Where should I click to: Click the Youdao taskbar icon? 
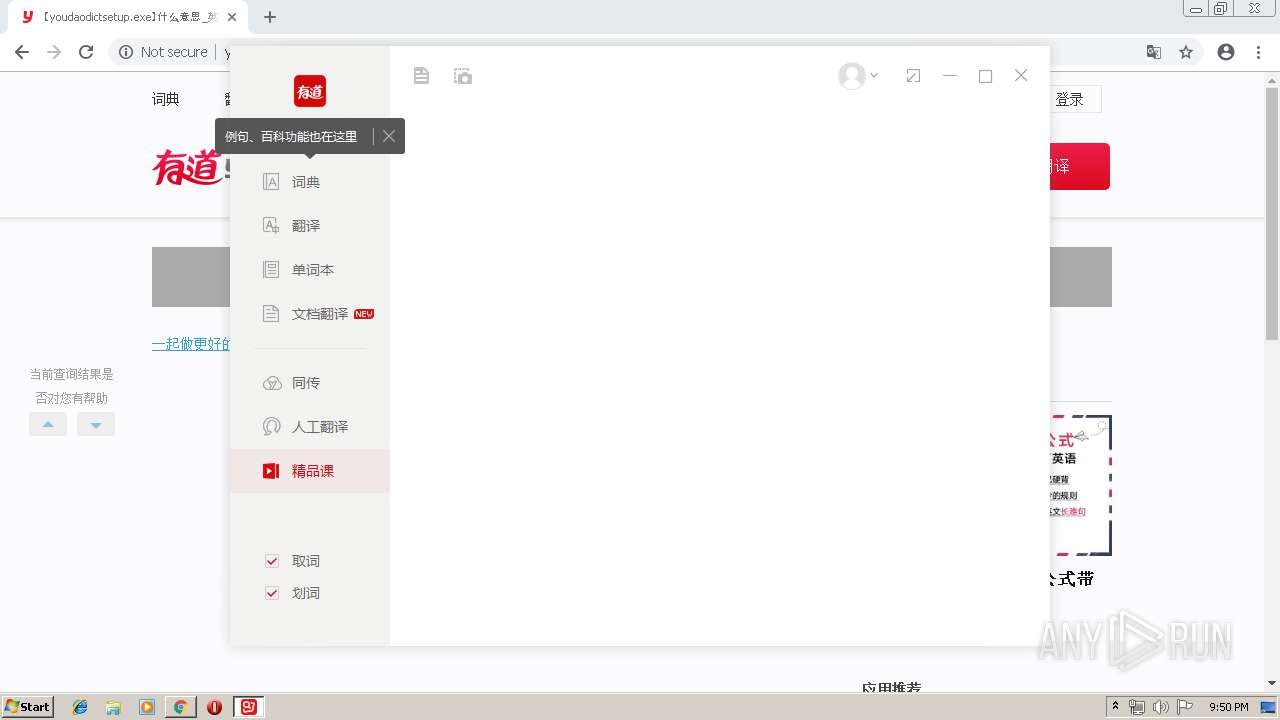click(248, 707)
